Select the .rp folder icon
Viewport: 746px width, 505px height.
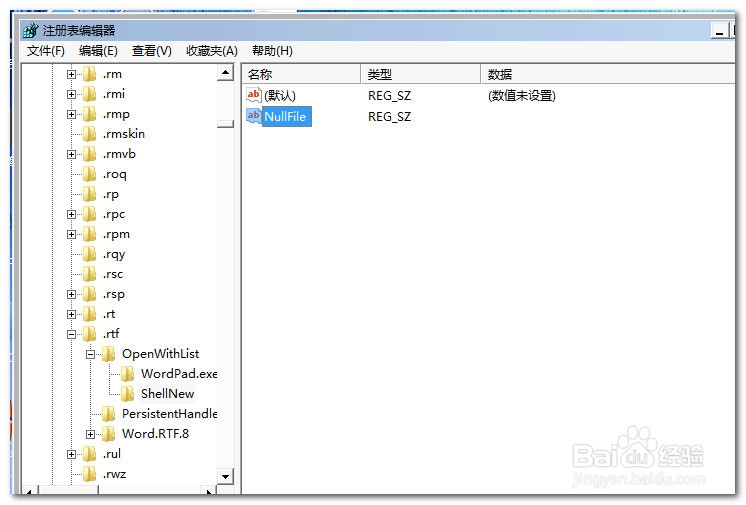pos(89,194)
